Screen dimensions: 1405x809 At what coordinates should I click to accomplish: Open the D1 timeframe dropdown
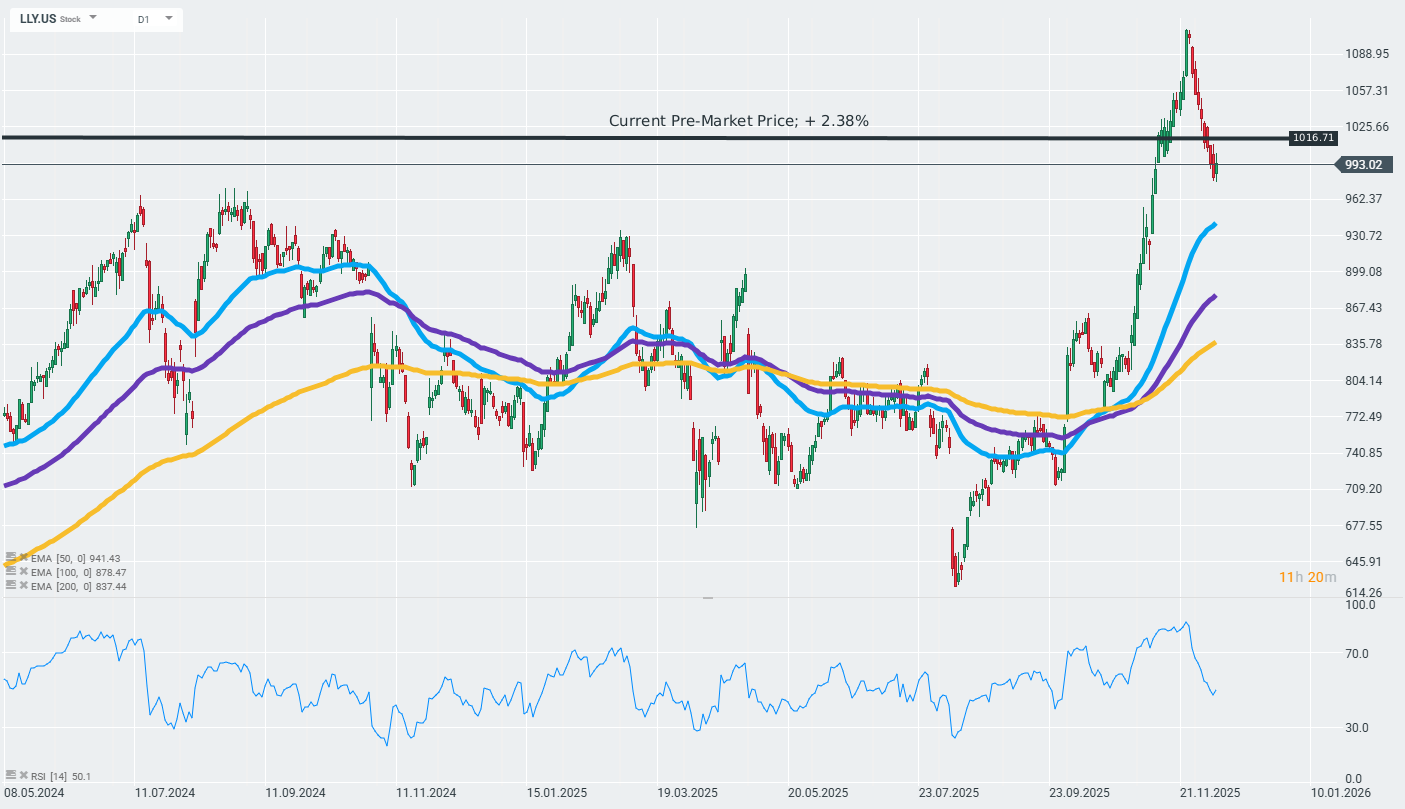168,18
